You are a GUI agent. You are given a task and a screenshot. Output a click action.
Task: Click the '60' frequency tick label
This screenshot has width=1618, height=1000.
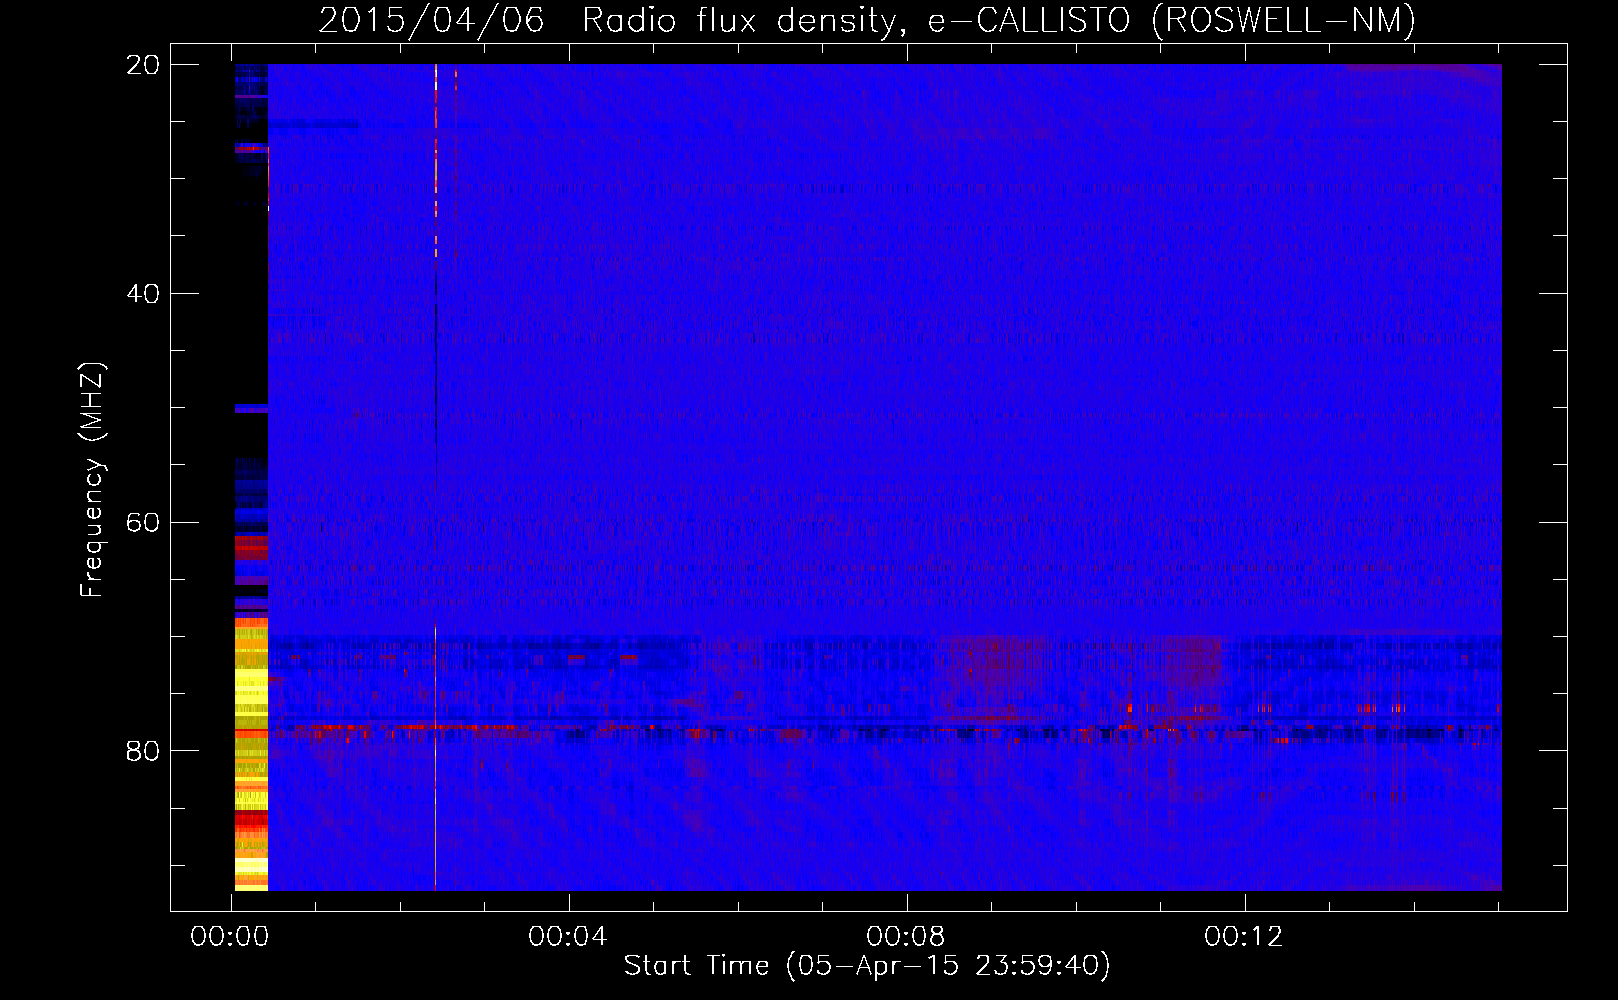[143, 523]
